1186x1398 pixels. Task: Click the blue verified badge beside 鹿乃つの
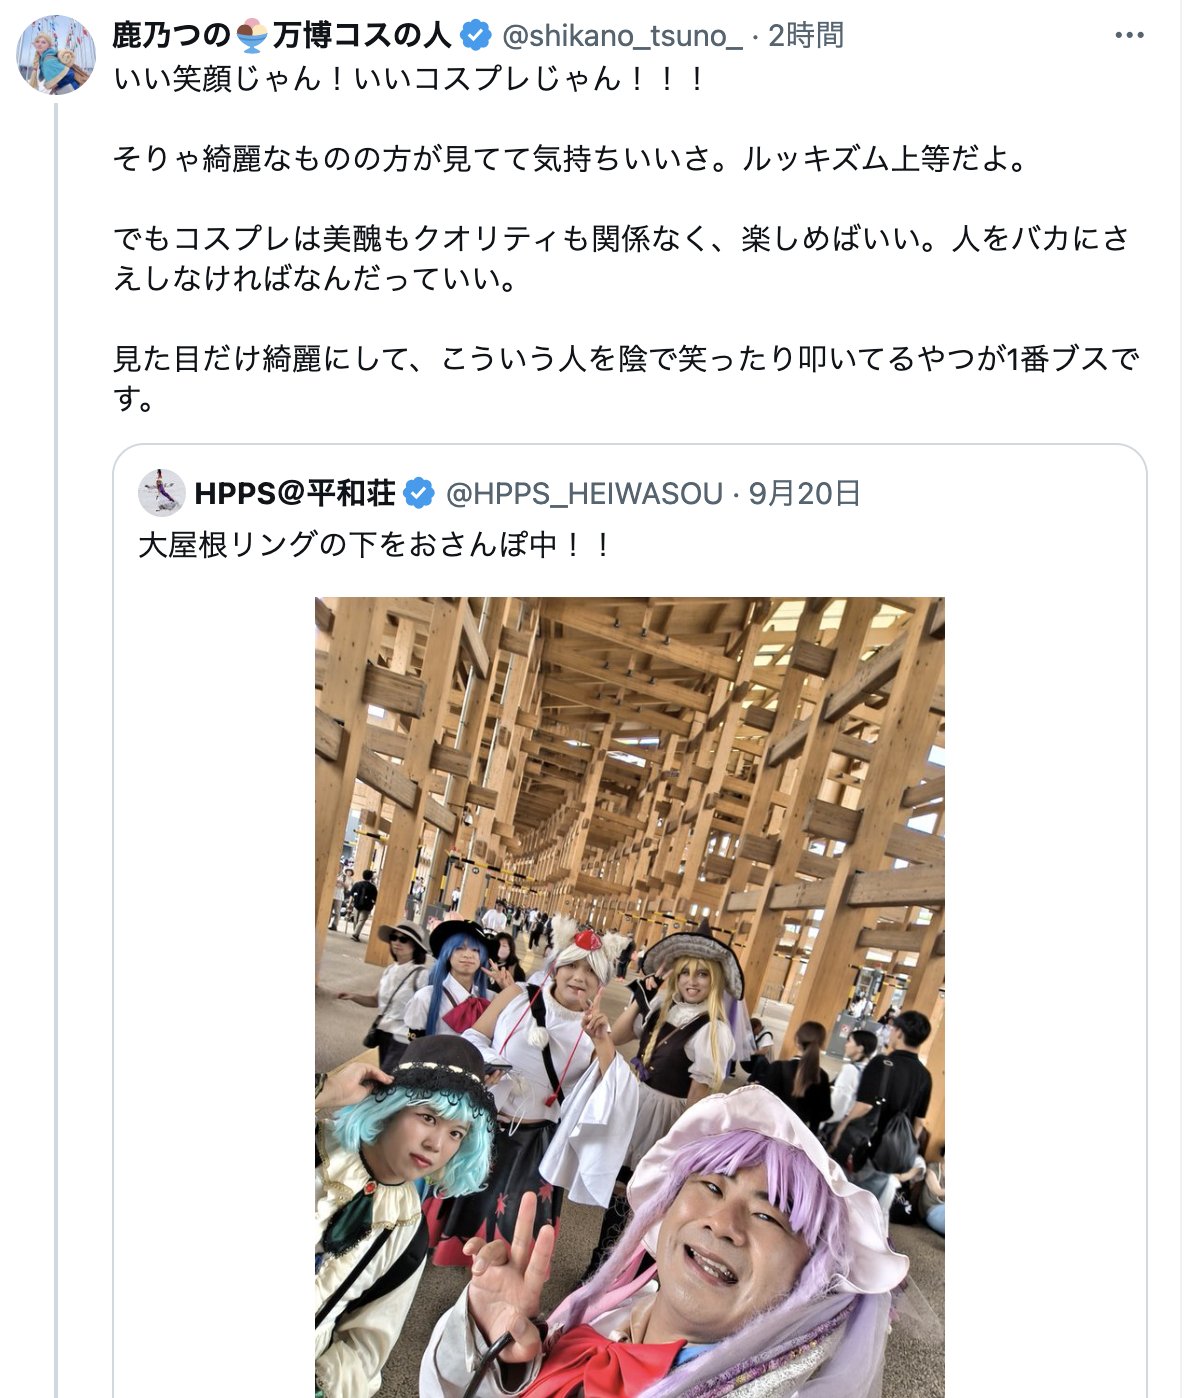pos(475,36)
